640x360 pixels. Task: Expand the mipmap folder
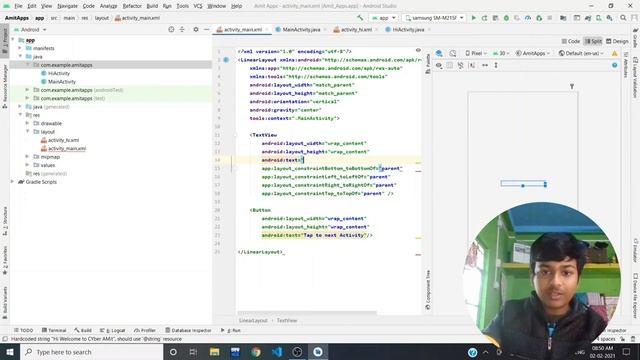tap(27, 157)
